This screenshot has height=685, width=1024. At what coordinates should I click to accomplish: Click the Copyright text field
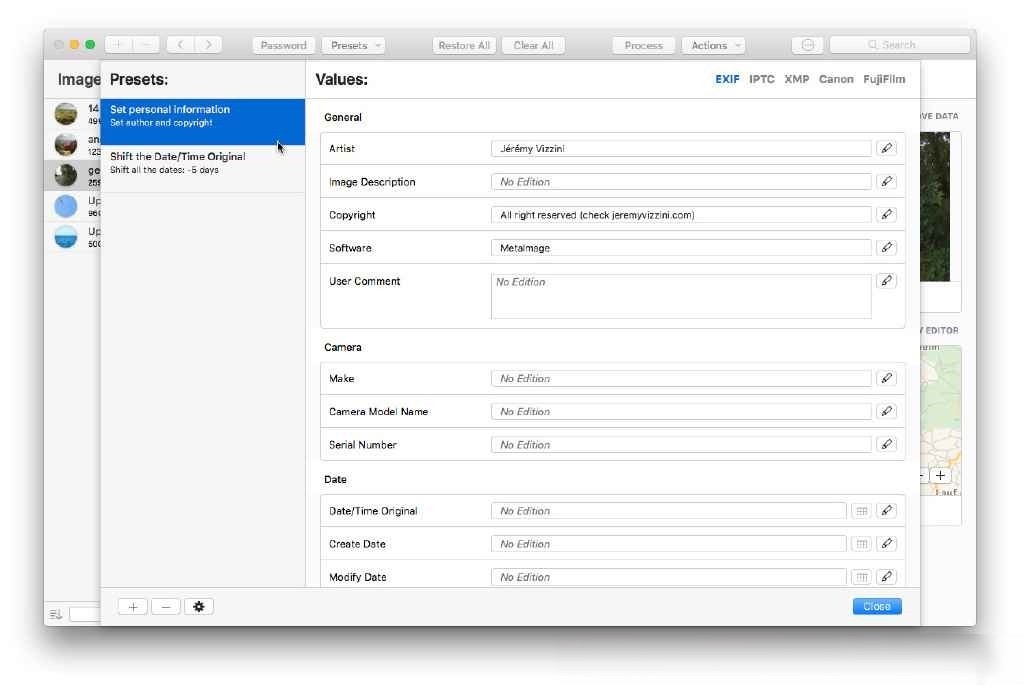pyautogui.click(x=680, y=214)
